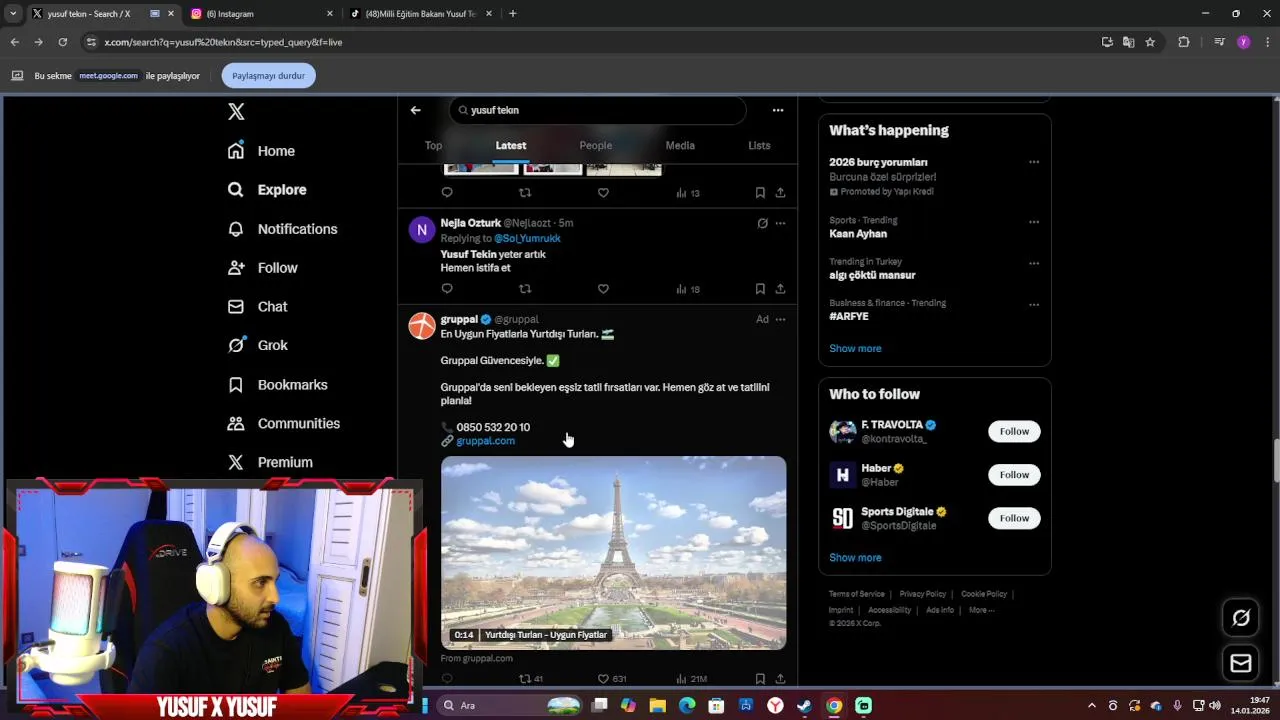Image resolution: width=1280 pixels, height=720 pixels.
Task: Open Microsoft Edge from the taskbar
Action: click(687, 705)
